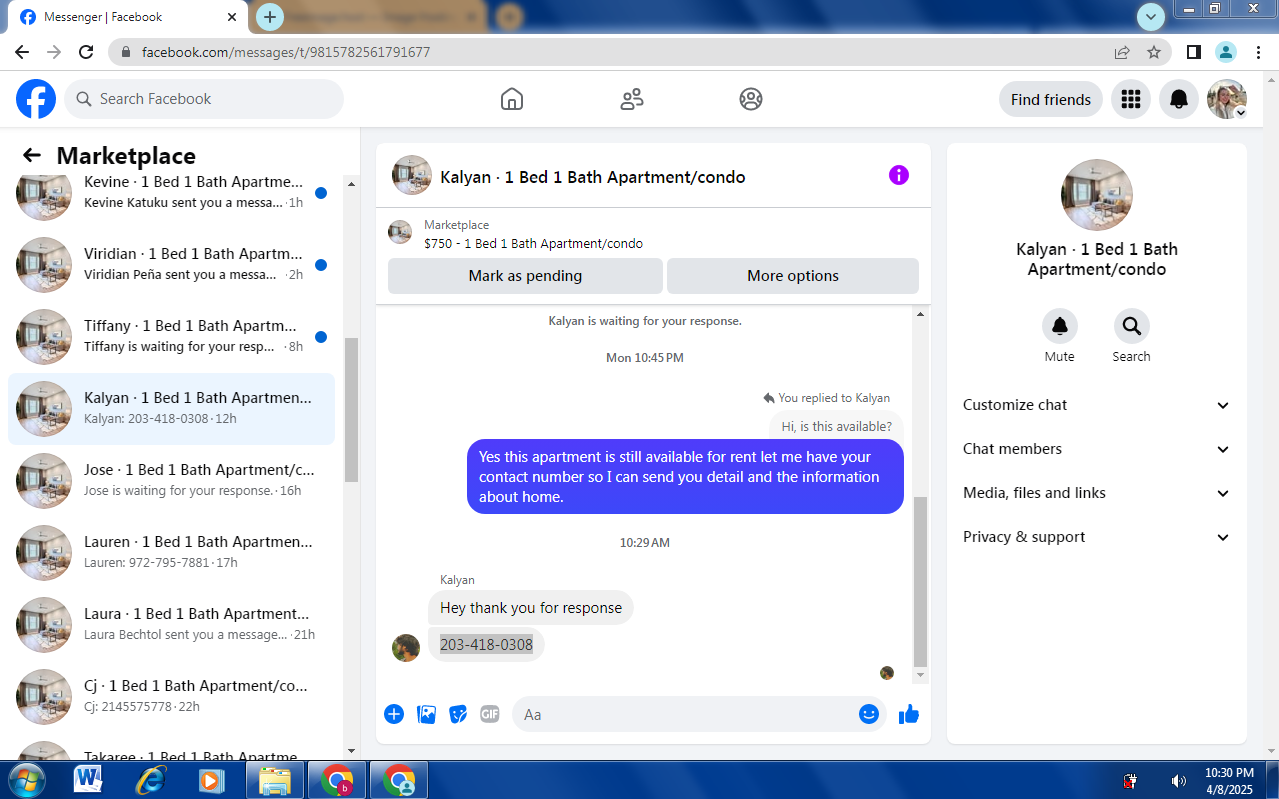This screenshot has height=799, width=1279.
Task: Open browser side panel icon
Action: tap(1194, 52)
